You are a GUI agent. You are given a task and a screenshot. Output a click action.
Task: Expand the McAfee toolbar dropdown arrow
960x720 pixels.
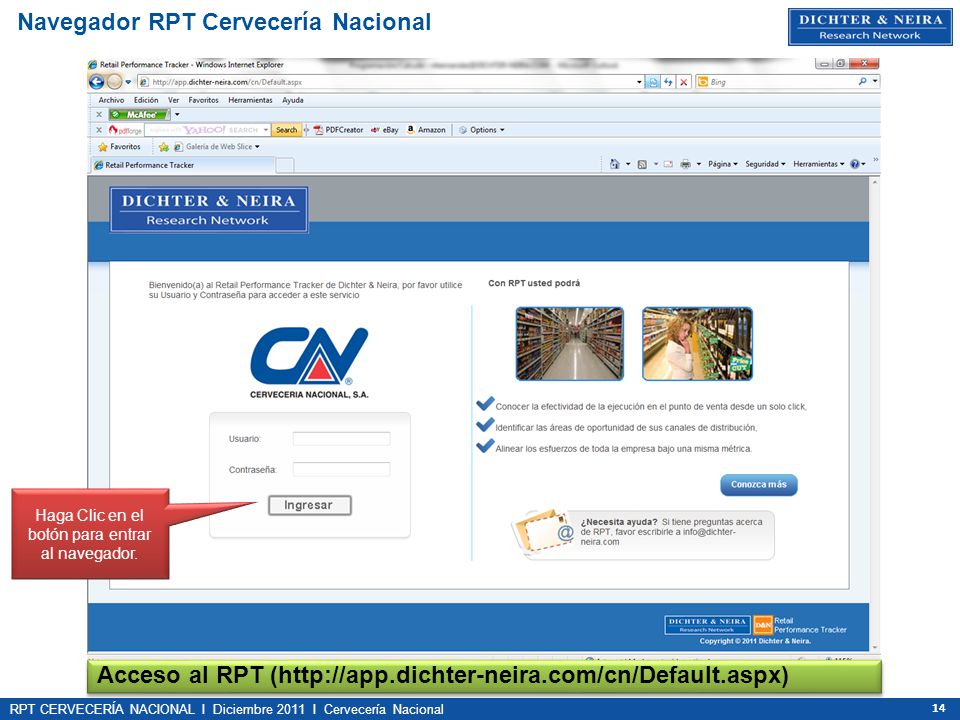point(177,114)
